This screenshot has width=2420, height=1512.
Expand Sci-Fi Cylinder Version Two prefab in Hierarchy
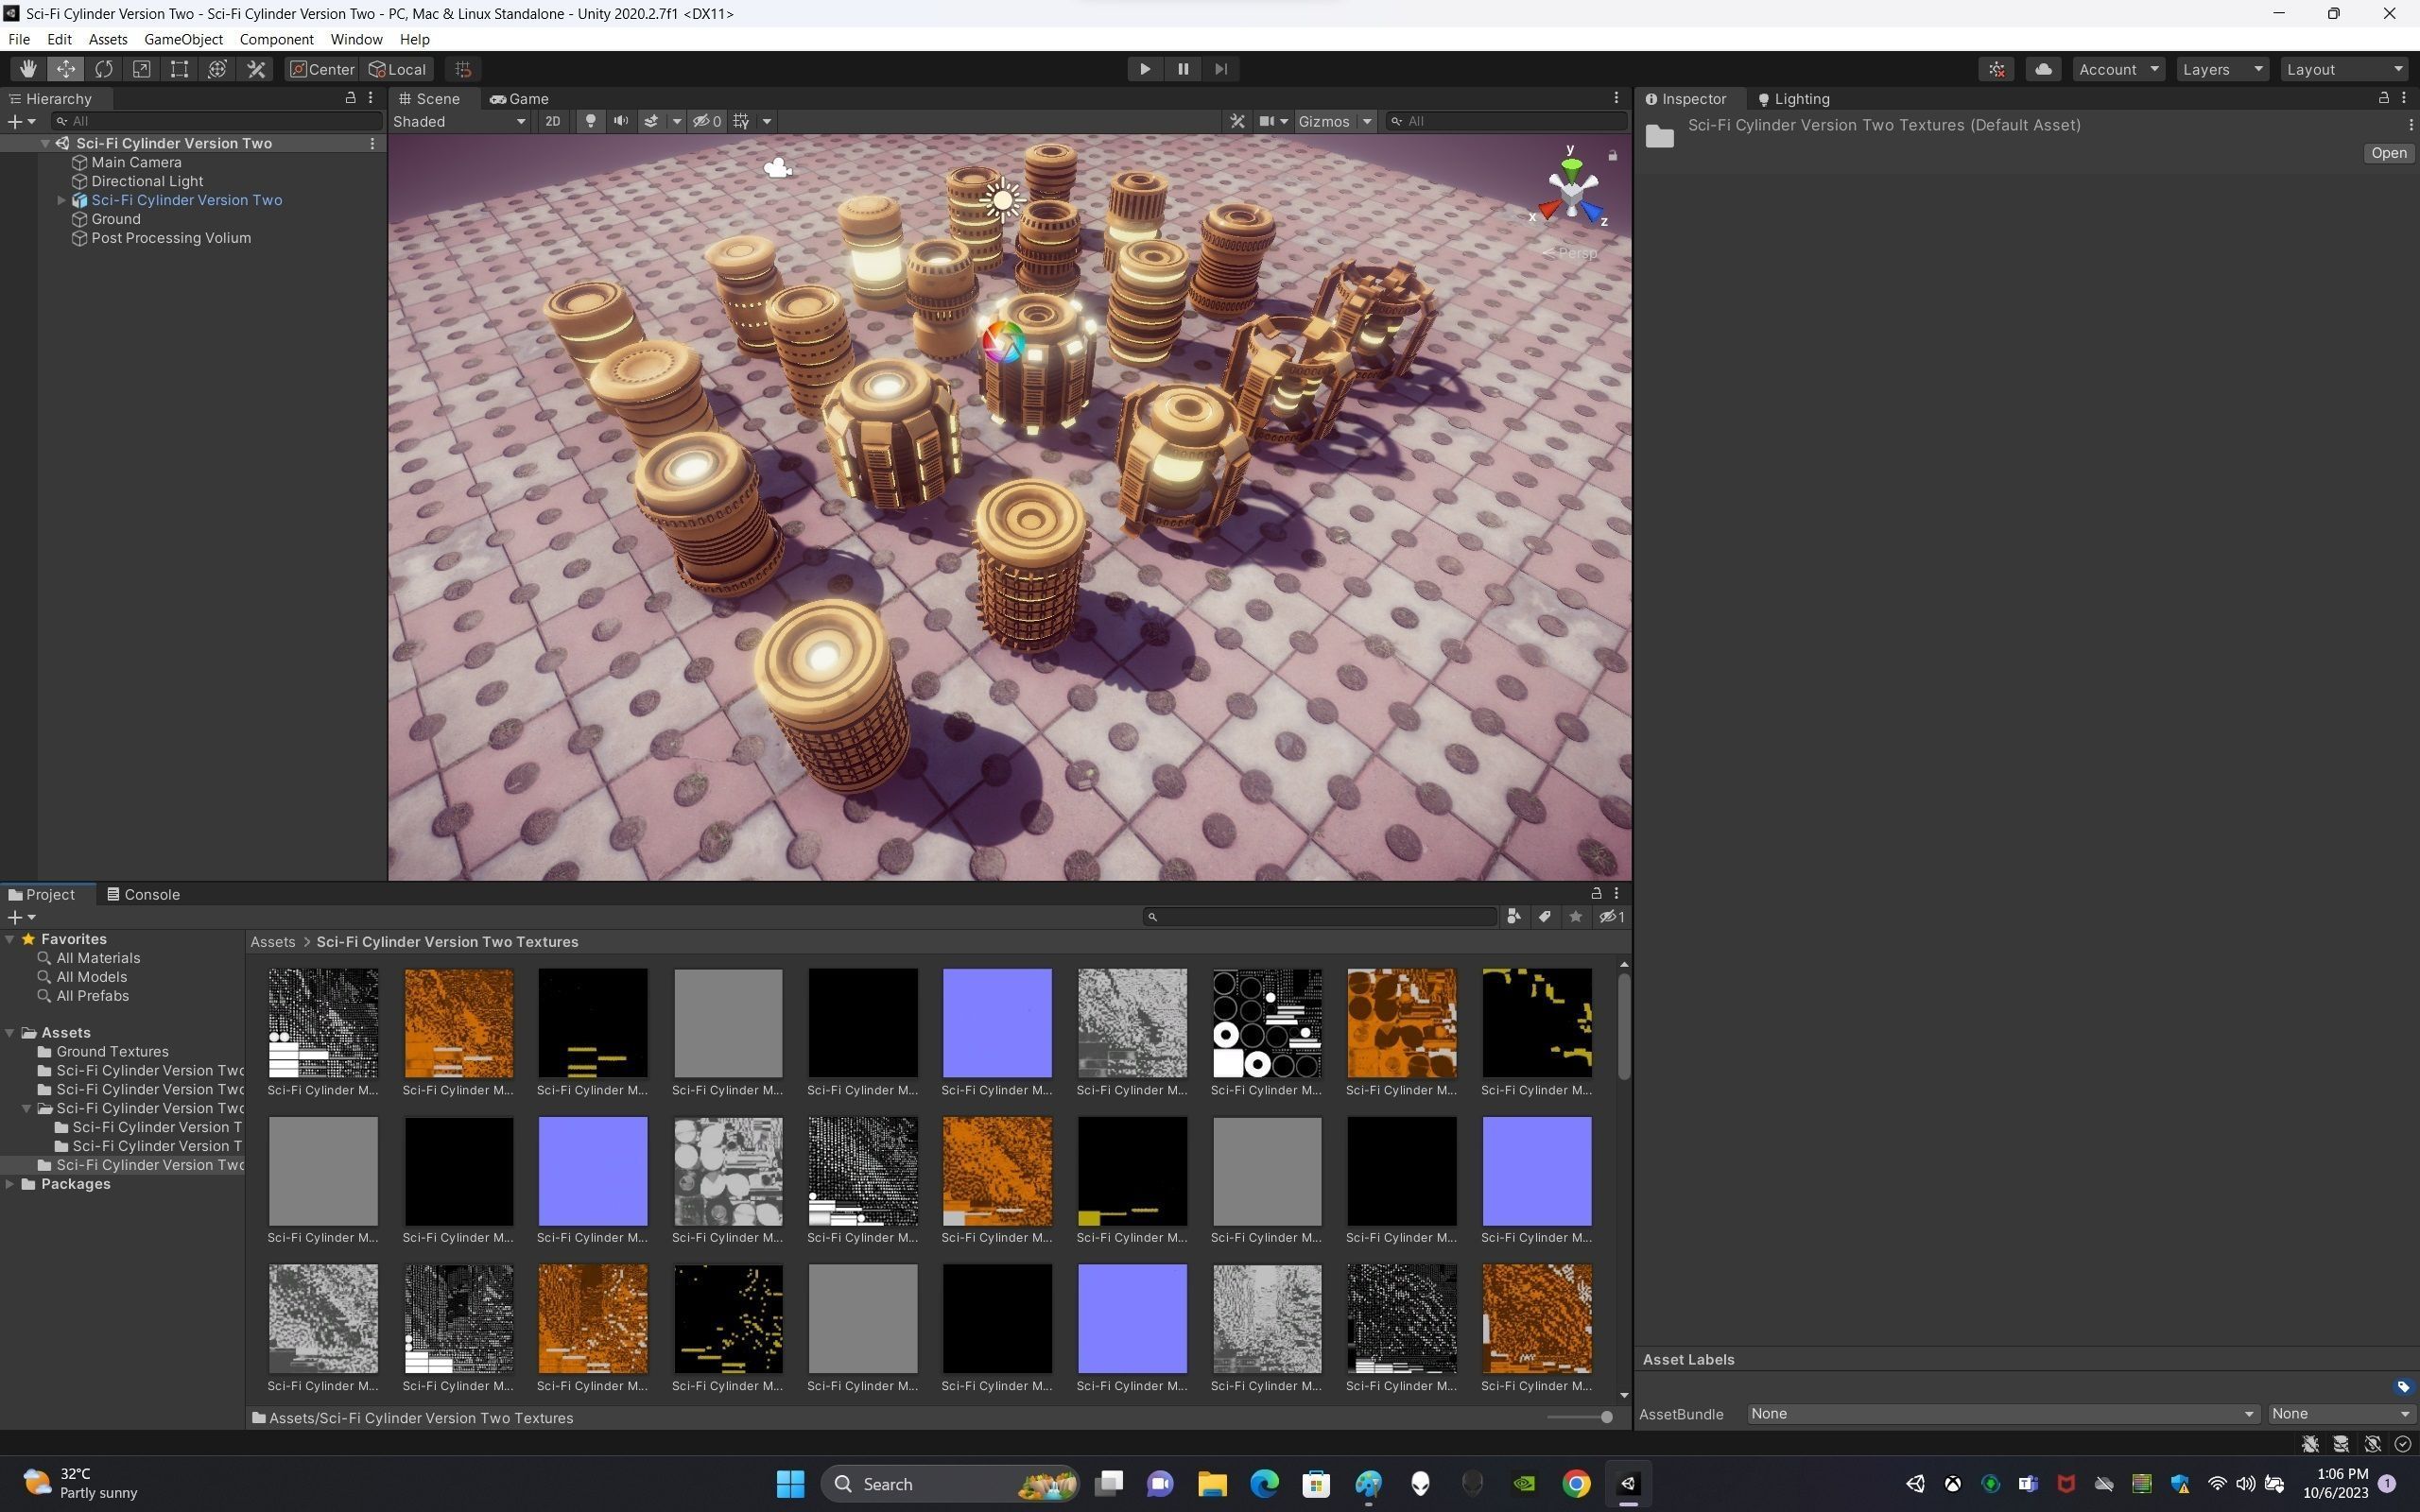(x=61, y=200)
